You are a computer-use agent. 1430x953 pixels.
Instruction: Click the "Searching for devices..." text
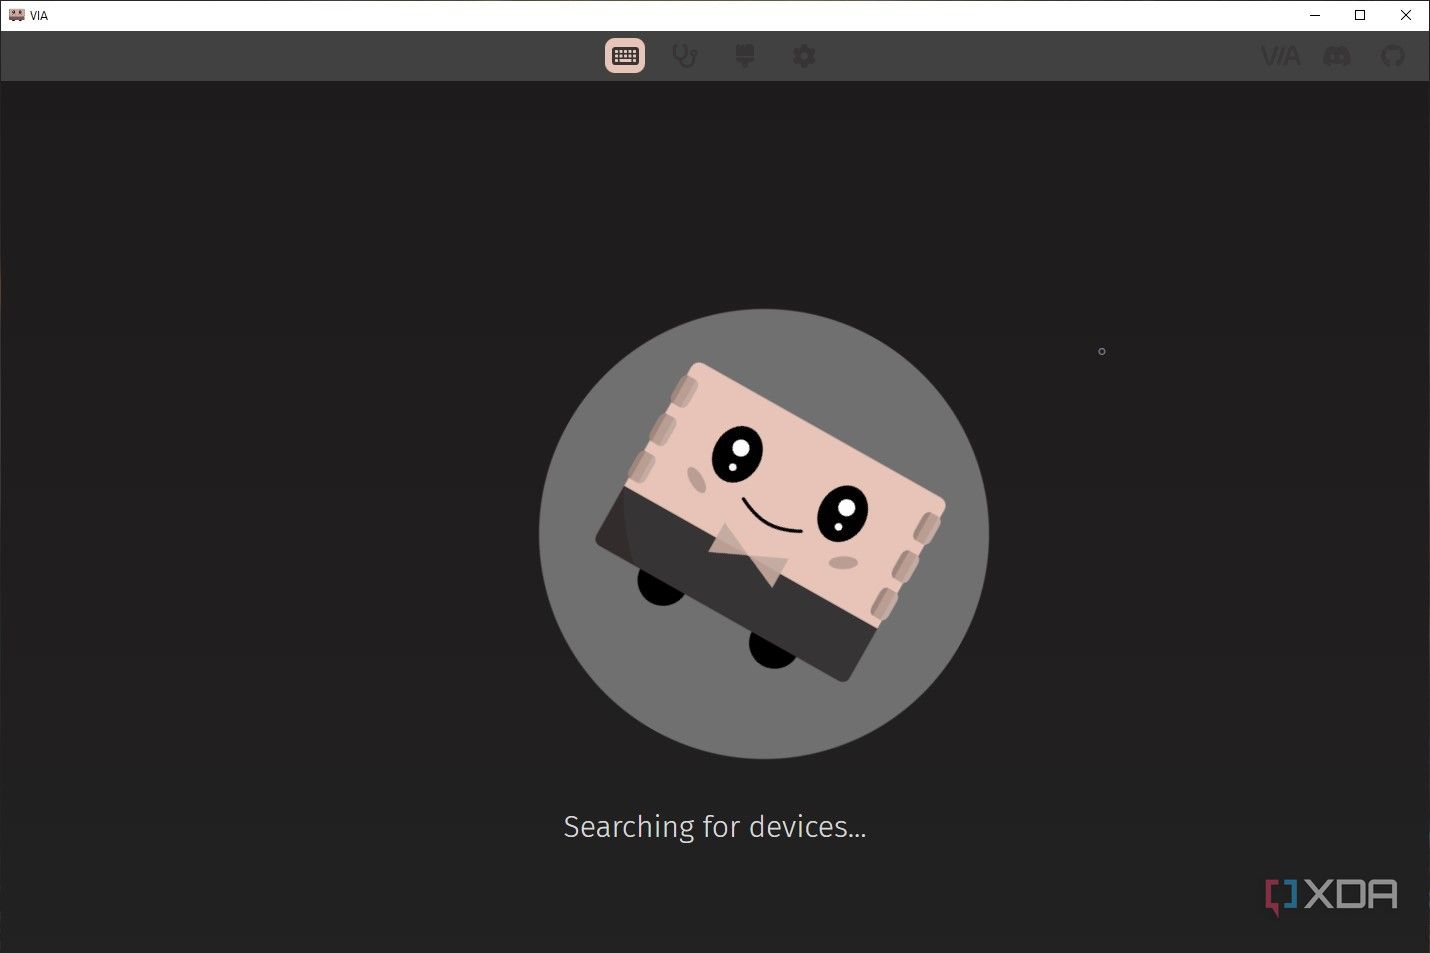point(715,827)
